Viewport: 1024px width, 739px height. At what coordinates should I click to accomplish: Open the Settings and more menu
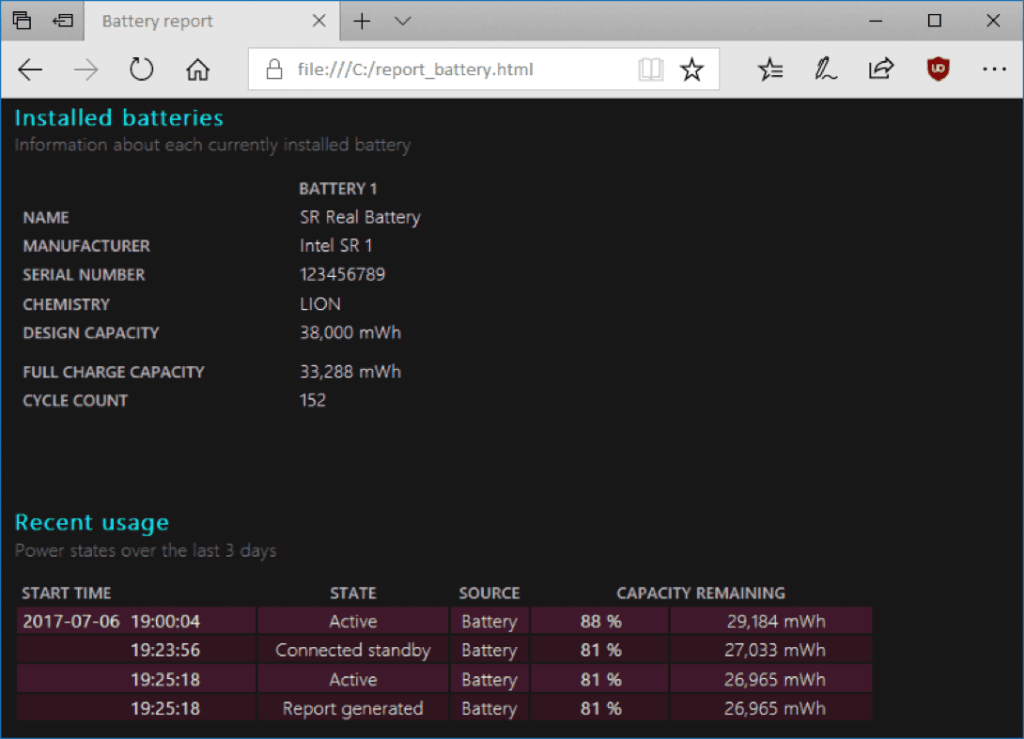[994, 70]
